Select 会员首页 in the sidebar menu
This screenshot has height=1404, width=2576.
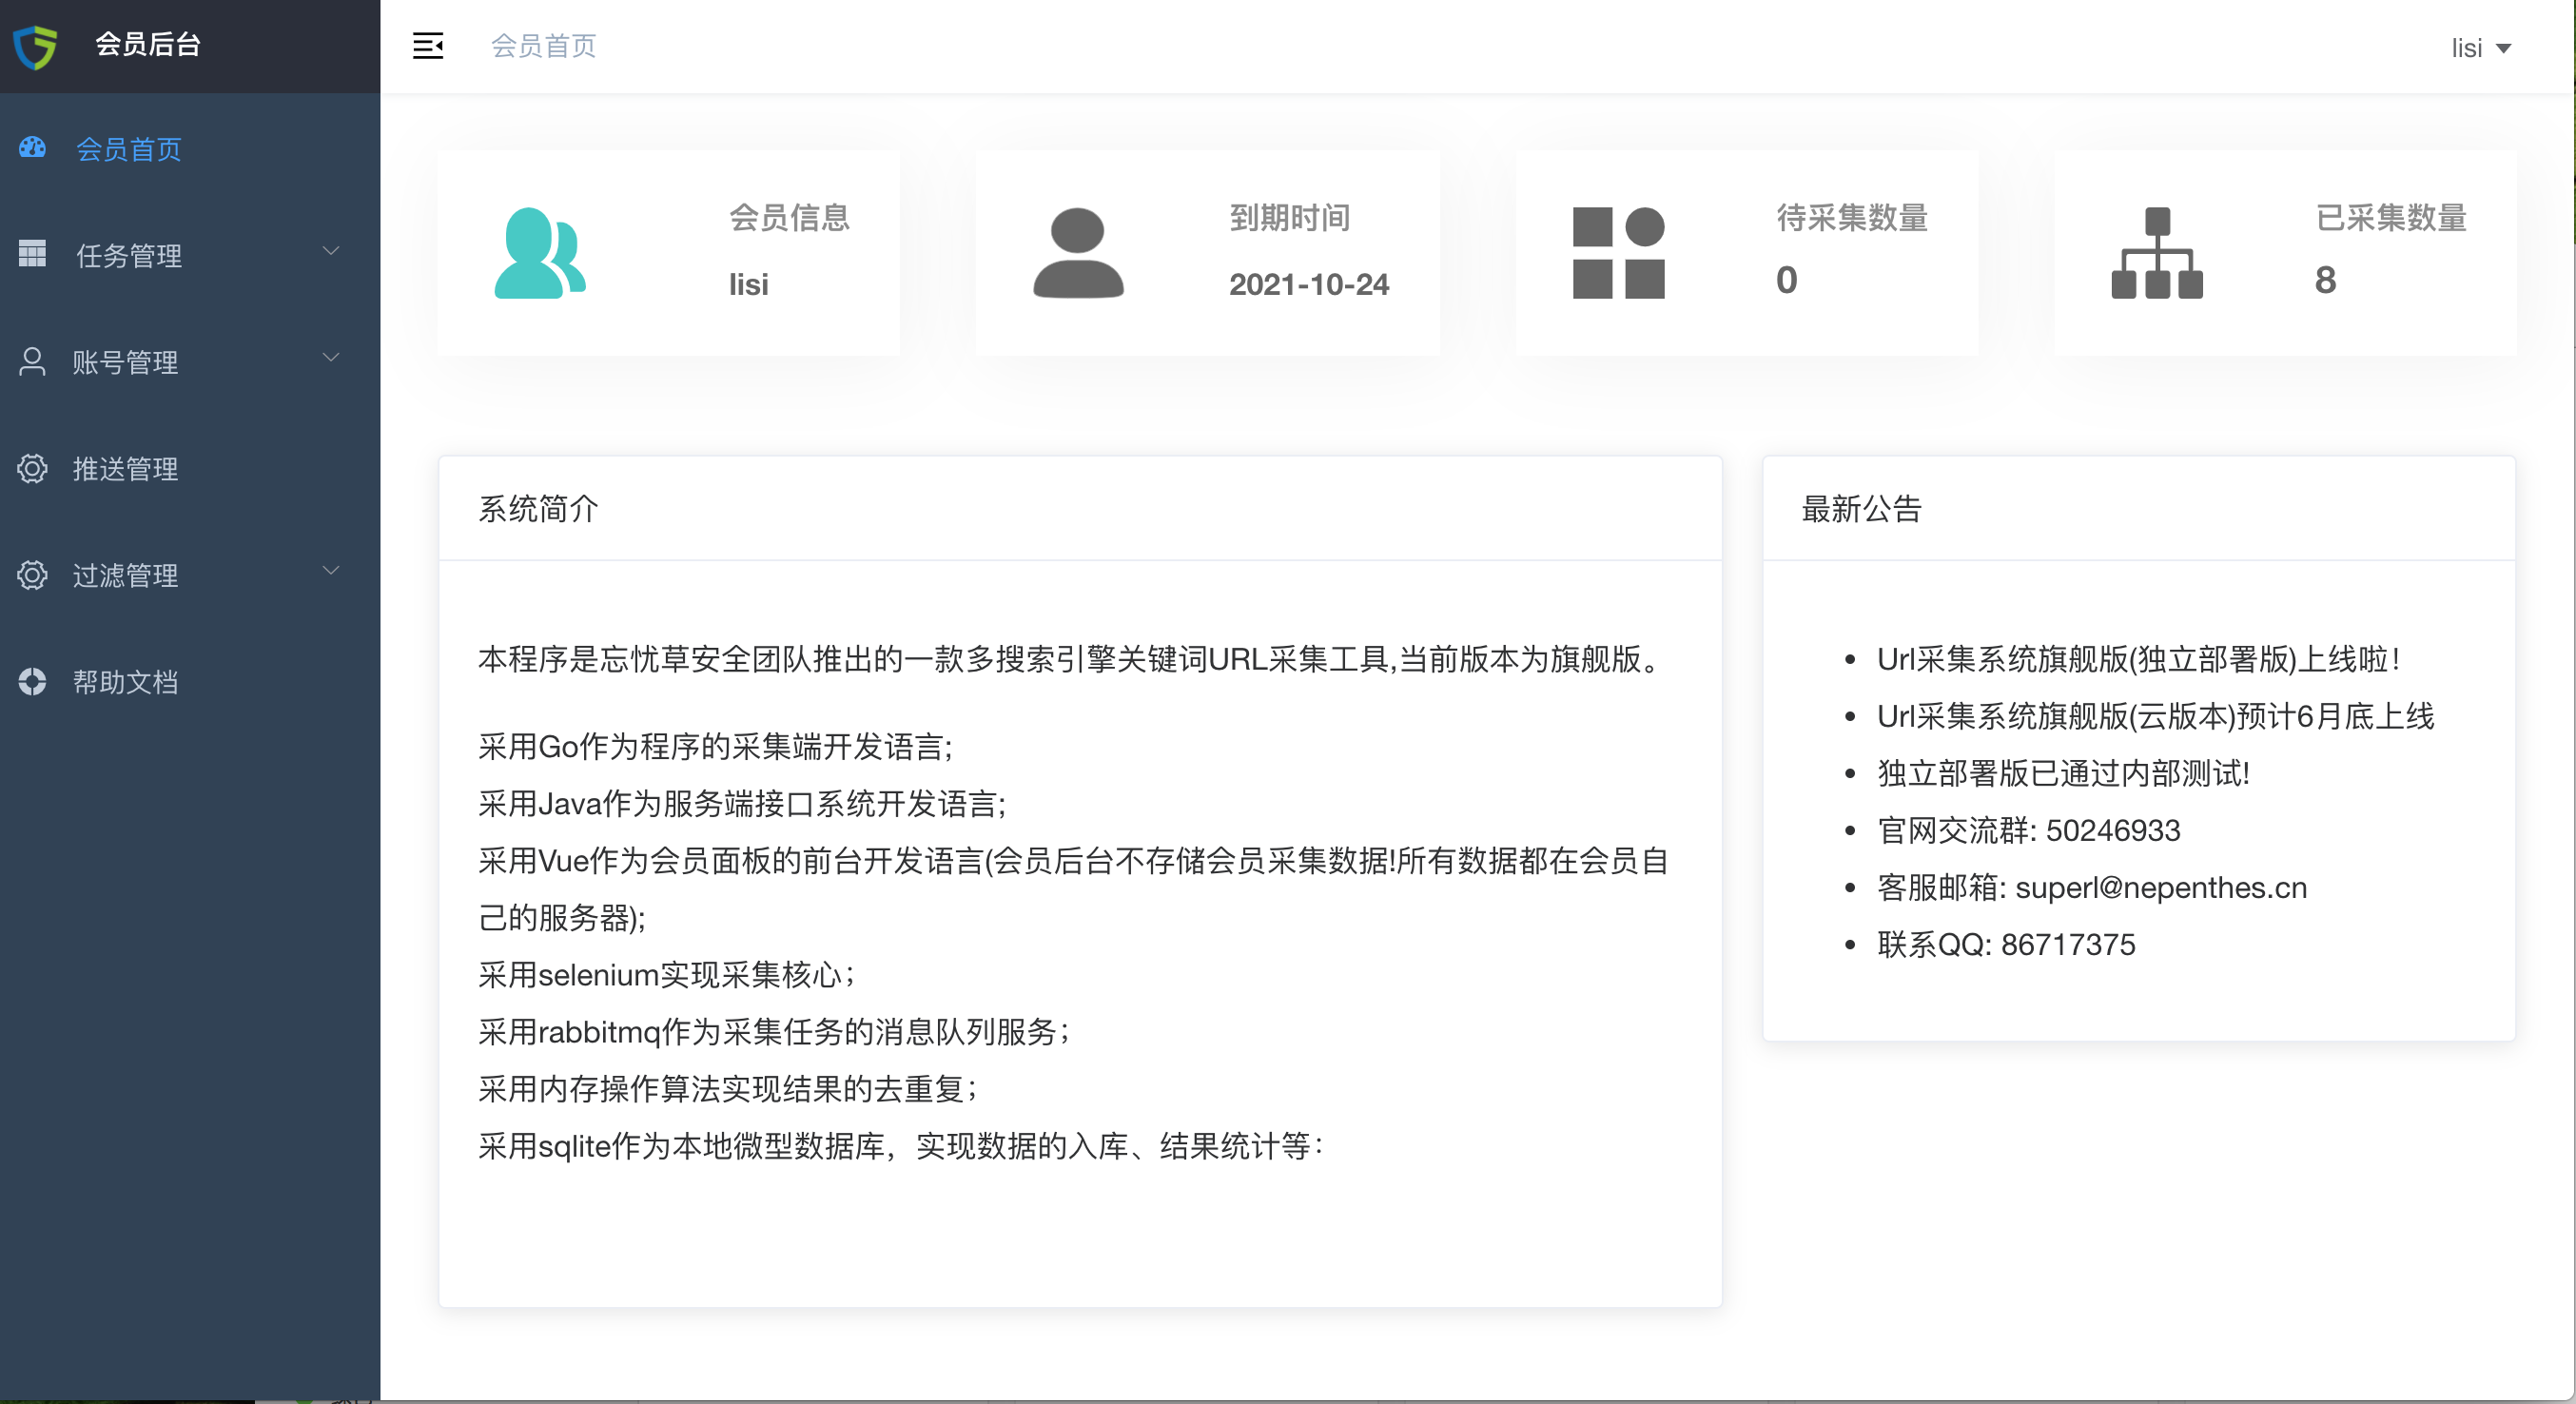pyautogui.click(x=129, y=149)
